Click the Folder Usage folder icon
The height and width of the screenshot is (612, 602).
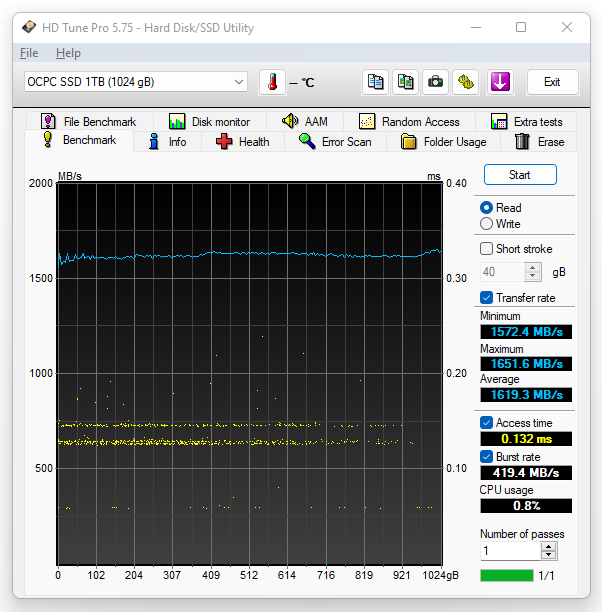(x=408, y=141)
